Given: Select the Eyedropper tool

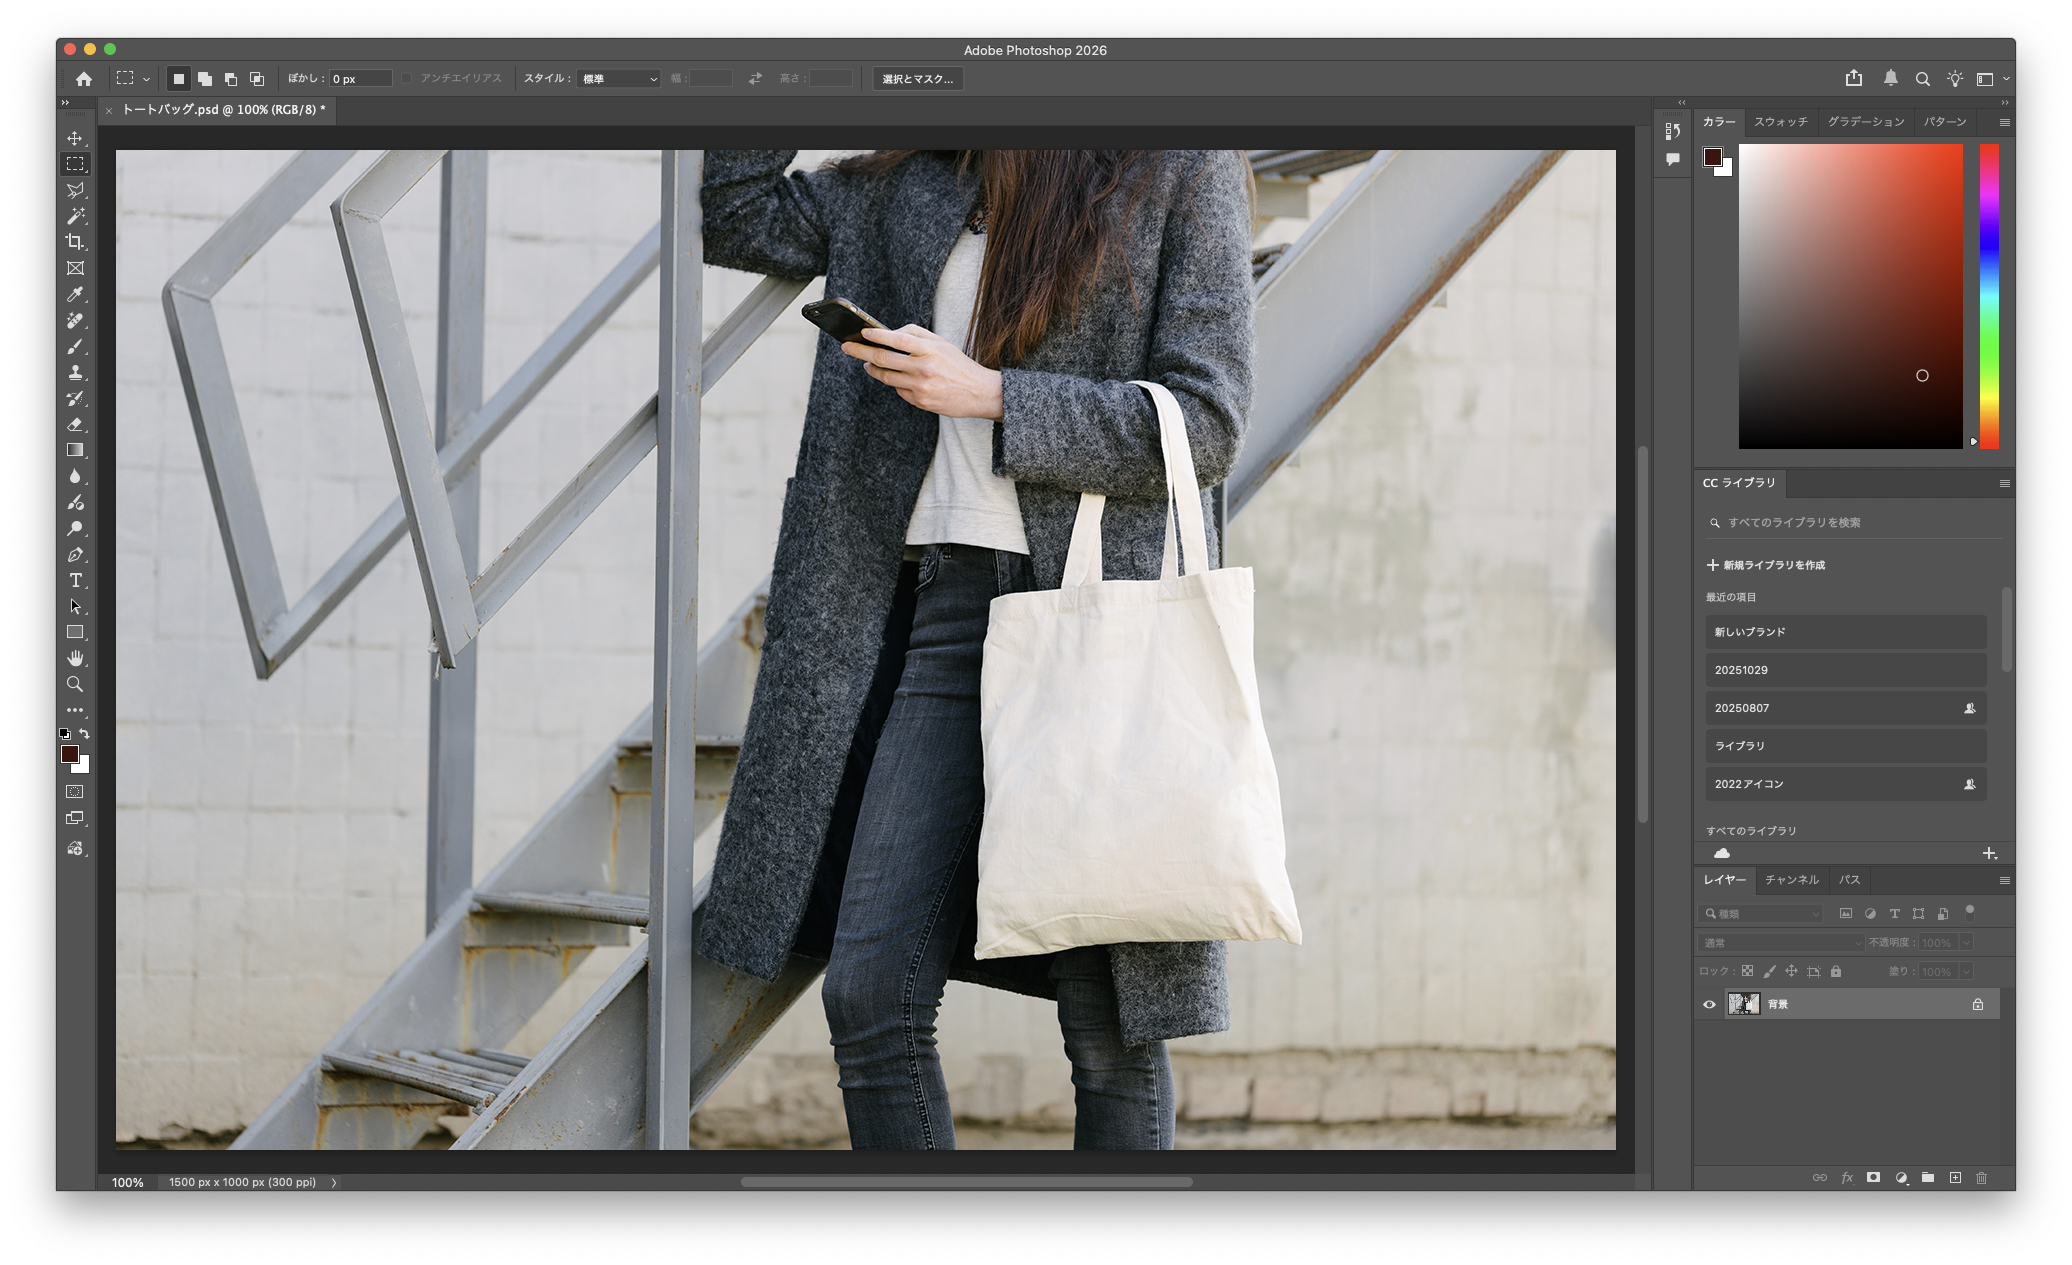Looking at the screenshot, I should tap(75, 294).
